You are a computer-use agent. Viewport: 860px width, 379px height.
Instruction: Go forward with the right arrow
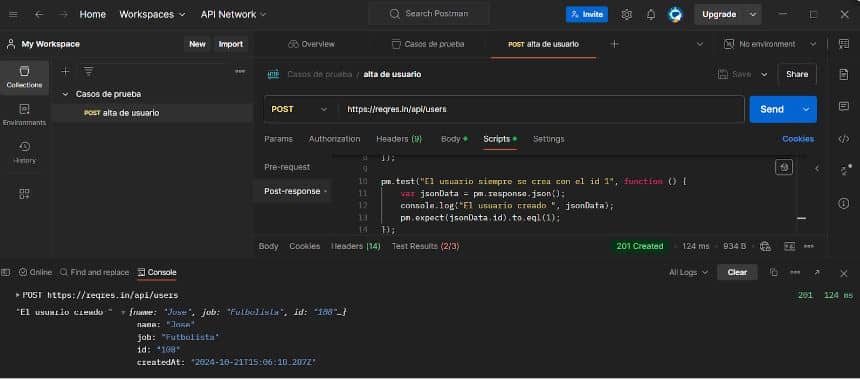coord(64,15)
